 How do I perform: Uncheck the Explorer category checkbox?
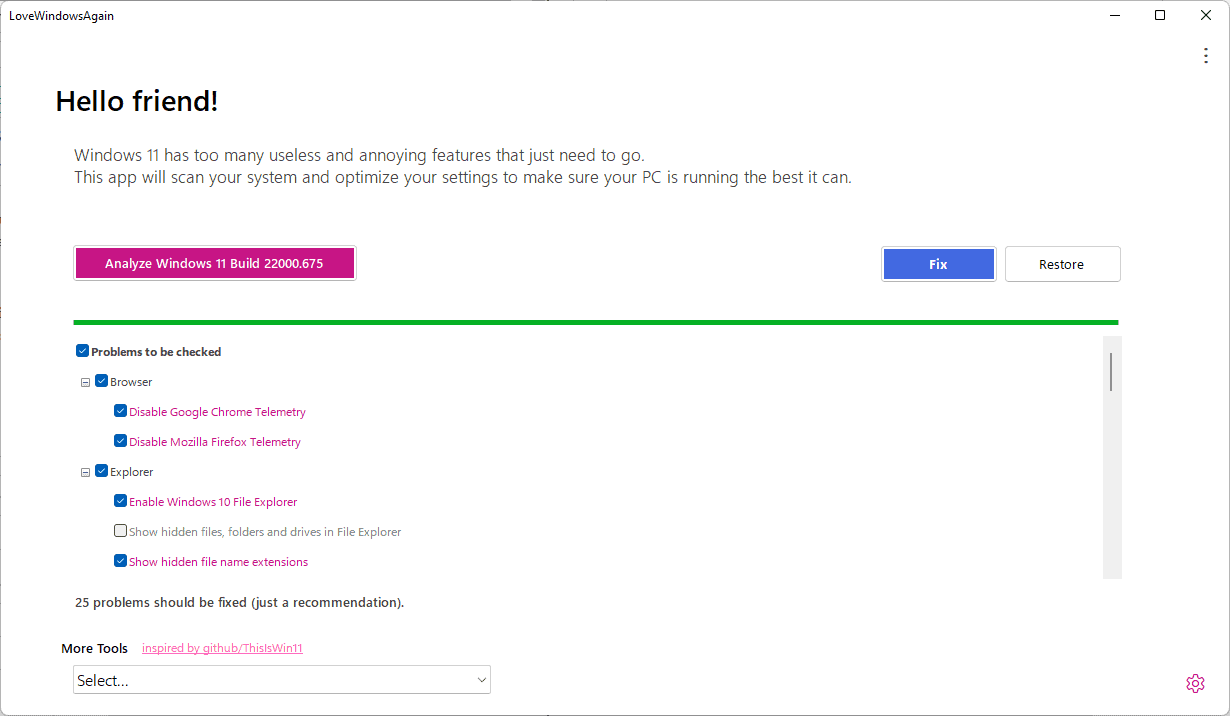click(101, 471)
